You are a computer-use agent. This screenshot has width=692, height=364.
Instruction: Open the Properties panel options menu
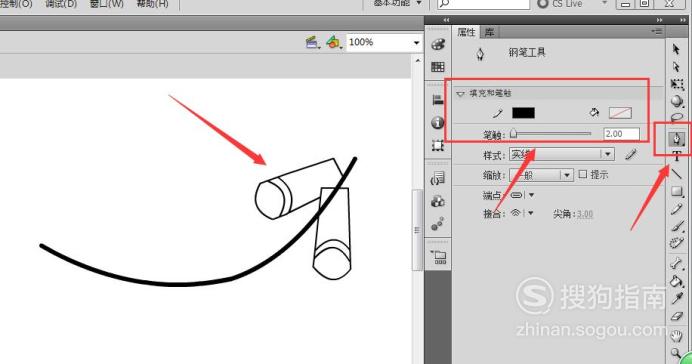point(657,32)
